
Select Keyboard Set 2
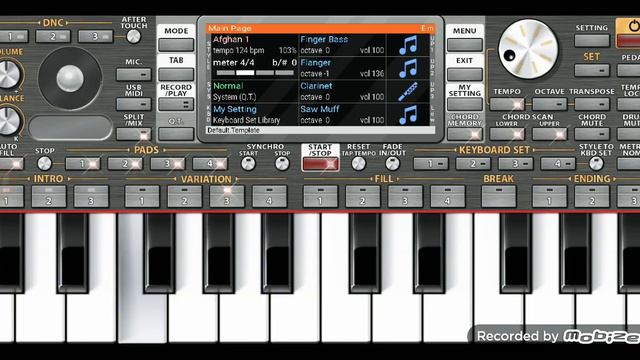pos(473,164)
